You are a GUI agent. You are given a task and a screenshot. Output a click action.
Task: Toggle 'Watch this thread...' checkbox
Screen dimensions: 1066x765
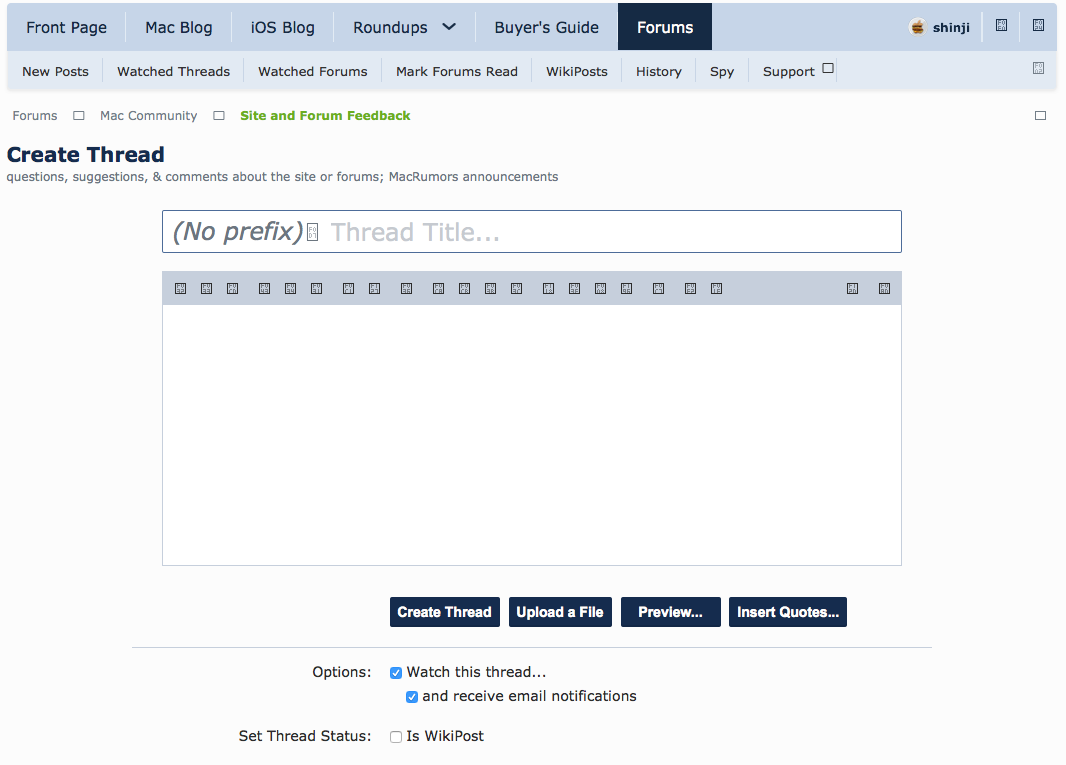click(x=396, y=673)
